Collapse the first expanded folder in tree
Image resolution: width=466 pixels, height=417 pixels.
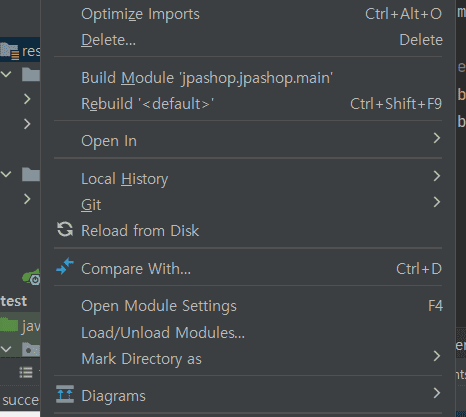[x=6, y=74]
